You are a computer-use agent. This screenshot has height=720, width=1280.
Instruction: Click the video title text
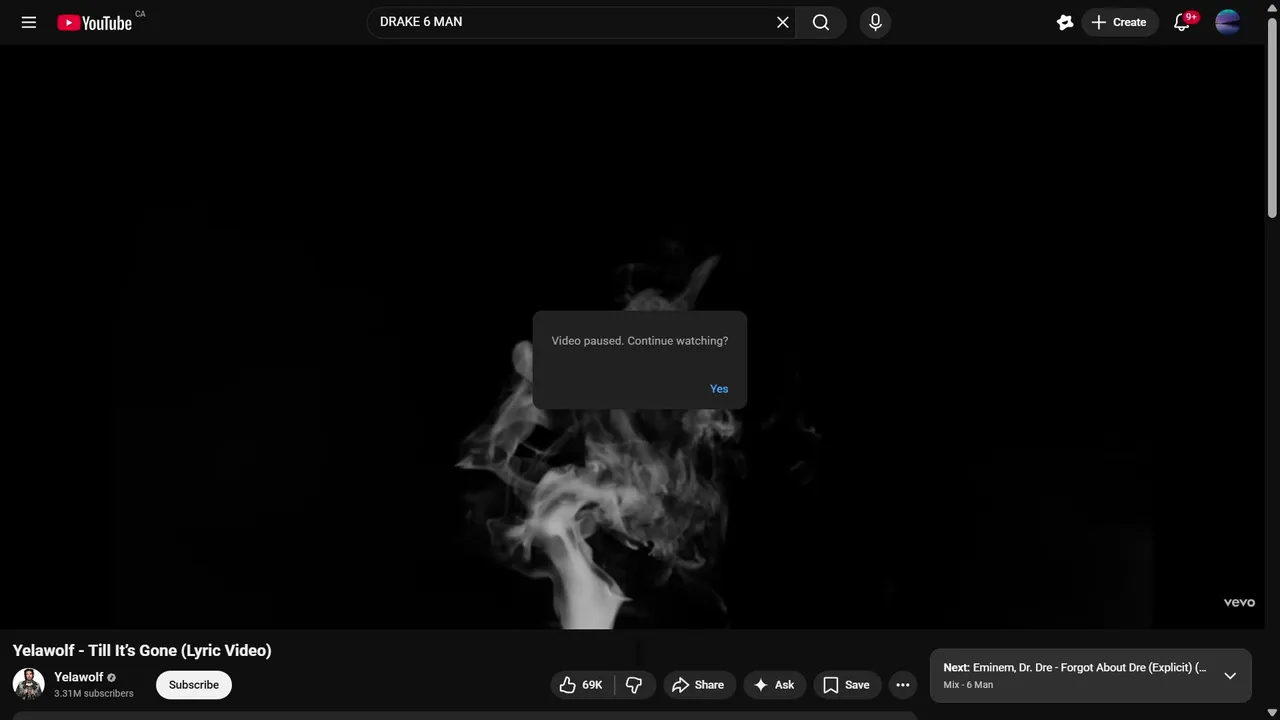[x=142, y=650]
